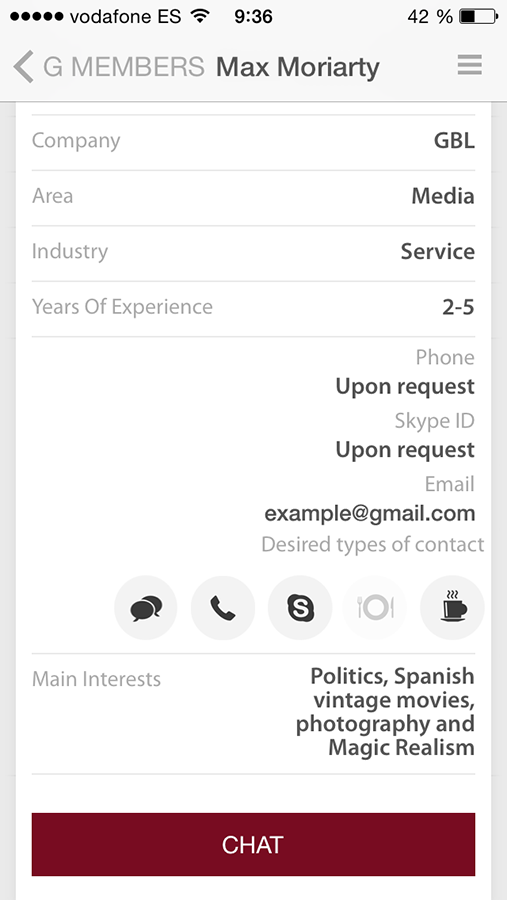Tap the Years Of Experience row

tap(253, 308)
